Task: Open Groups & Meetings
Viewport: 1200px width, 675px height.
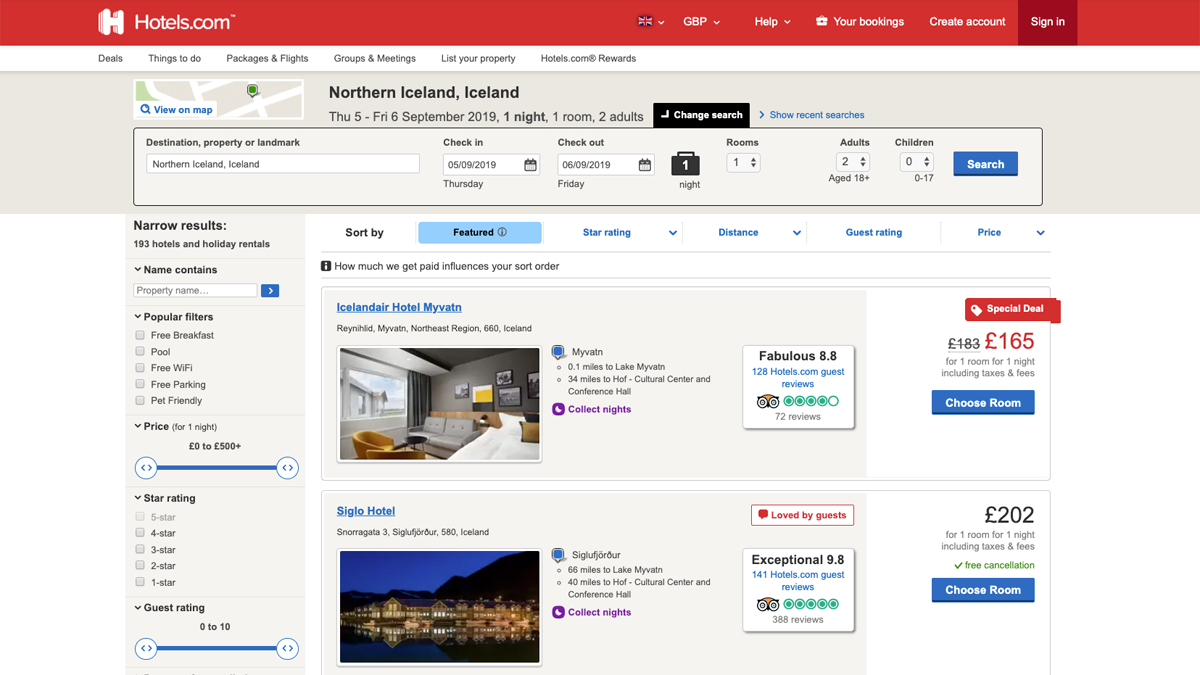Action: 375,58
